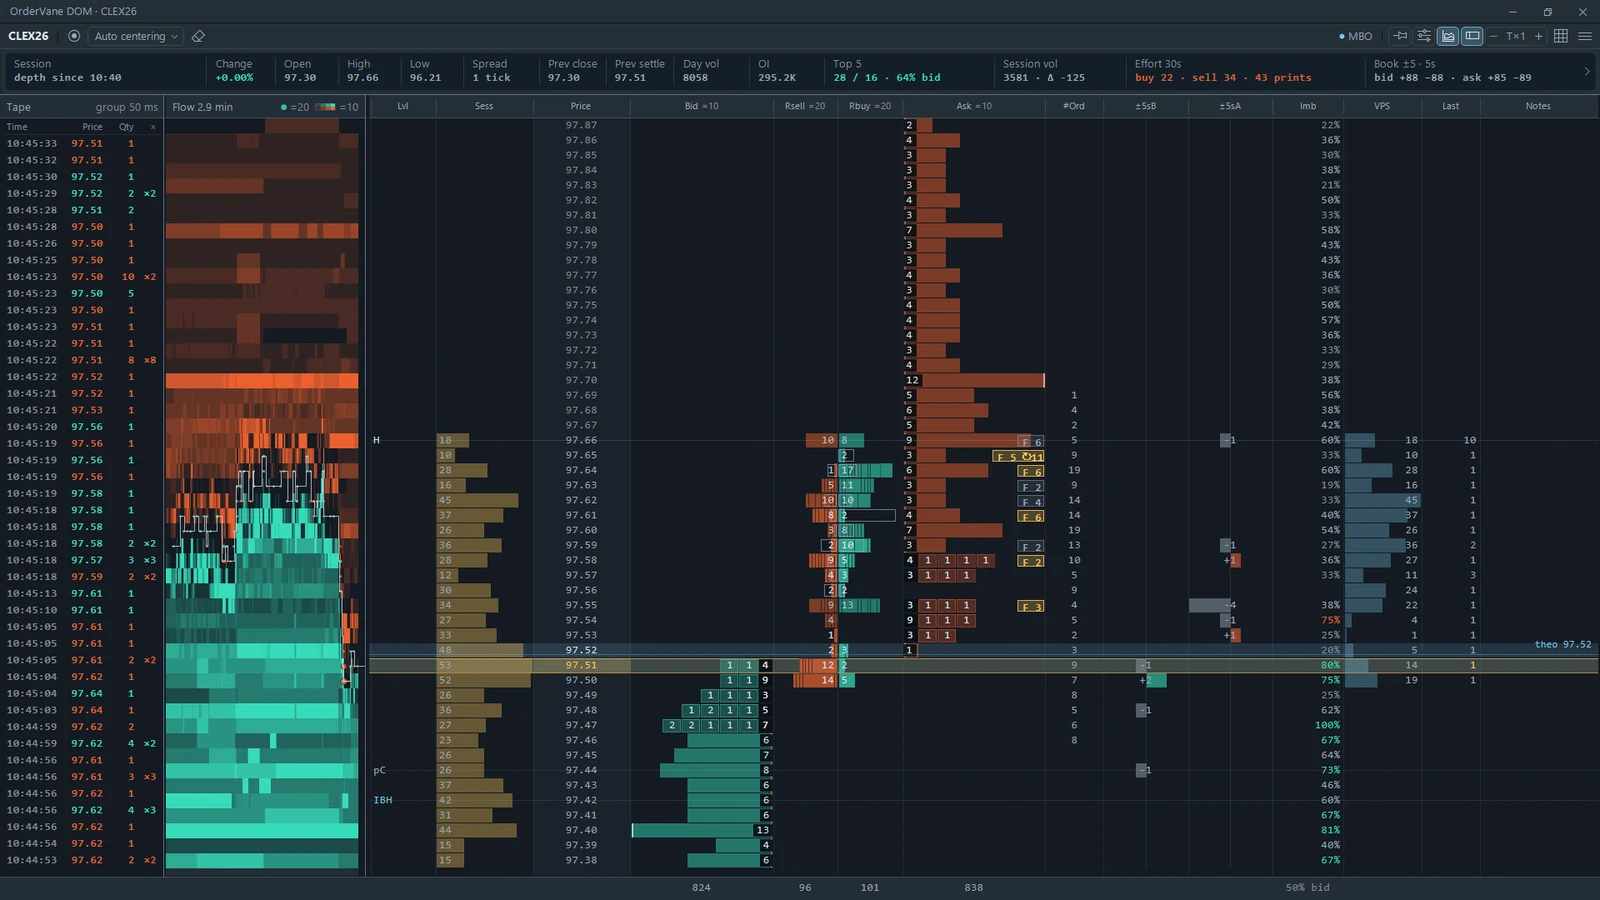Open the sliders settings icon

click(1424, 36)
